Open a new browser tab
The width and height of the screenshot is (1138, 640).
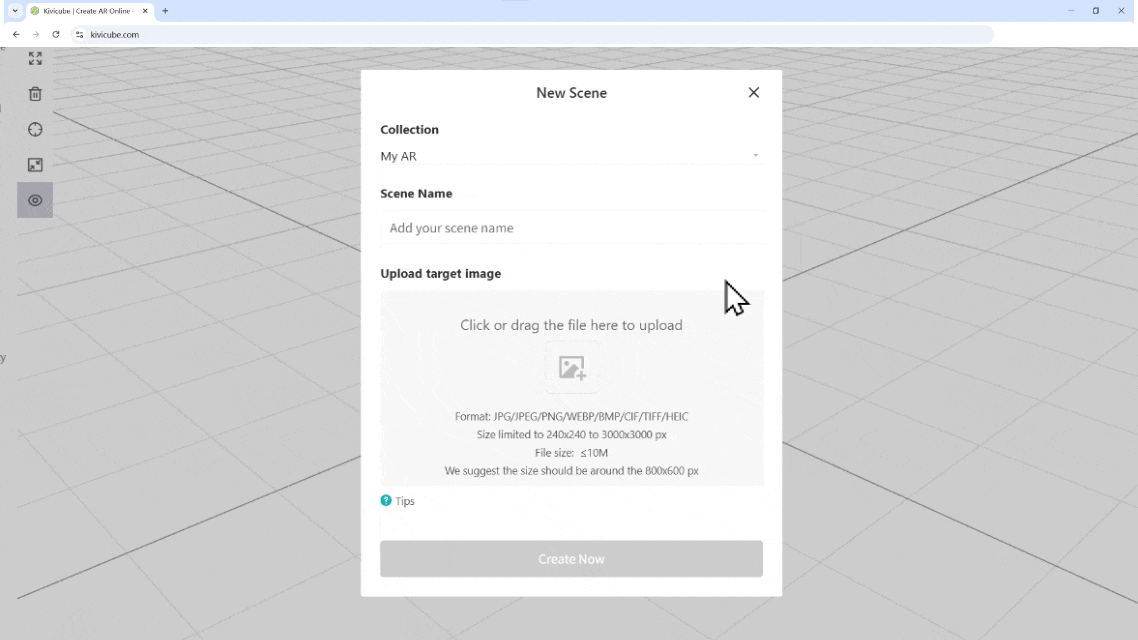(x=165, y=11)
